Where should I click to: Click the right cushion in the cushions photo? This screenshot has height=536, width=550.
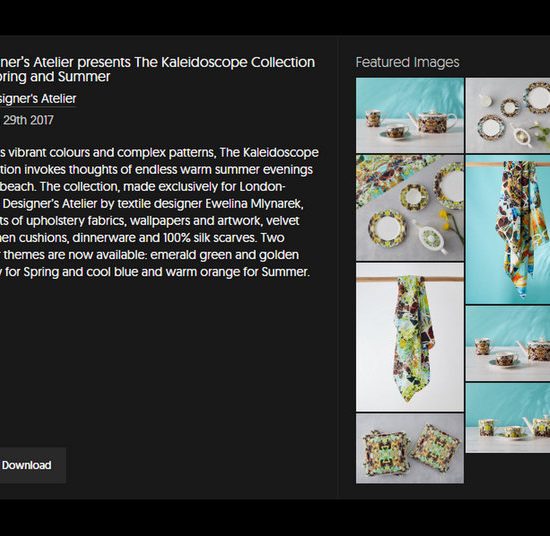coord(436,448)
